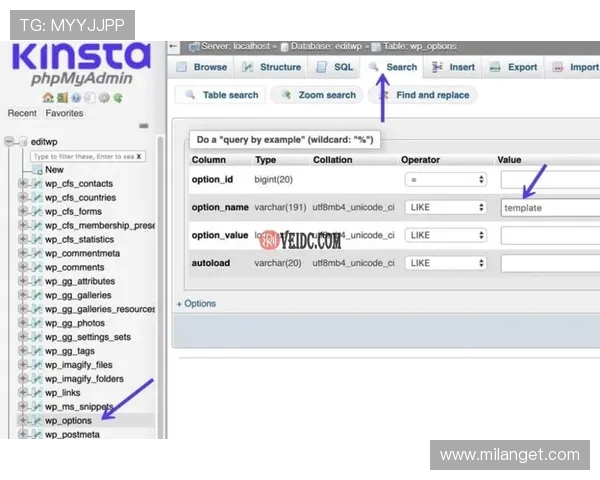The height and width of the screenshot is (480, 600).
Task: Expand the + Options link
Action: point(197,303)
